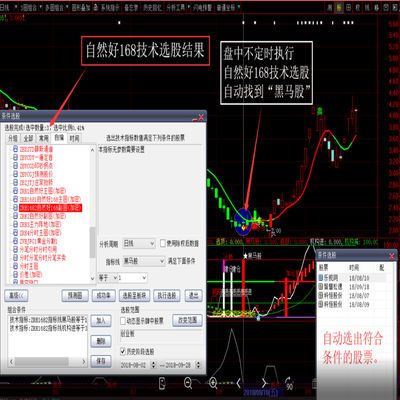Click 历史回忆 in the top toolbar
This screenshot has height=400, width=400.
[x=152, y=7]
